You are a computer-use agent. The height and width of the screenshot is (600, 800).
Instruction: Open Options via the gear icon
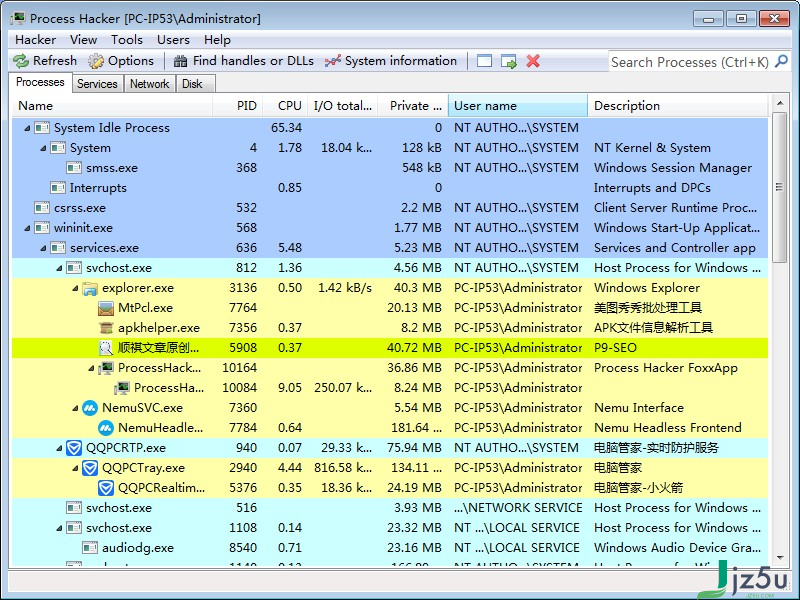point(95,61)
